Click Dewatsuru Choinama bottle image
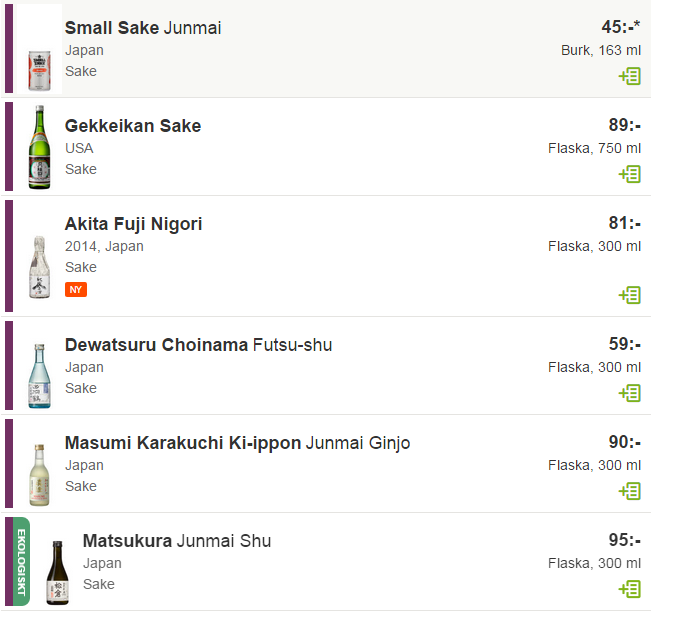Viewport: 688px width, 622px height. (x=39, y=376)
